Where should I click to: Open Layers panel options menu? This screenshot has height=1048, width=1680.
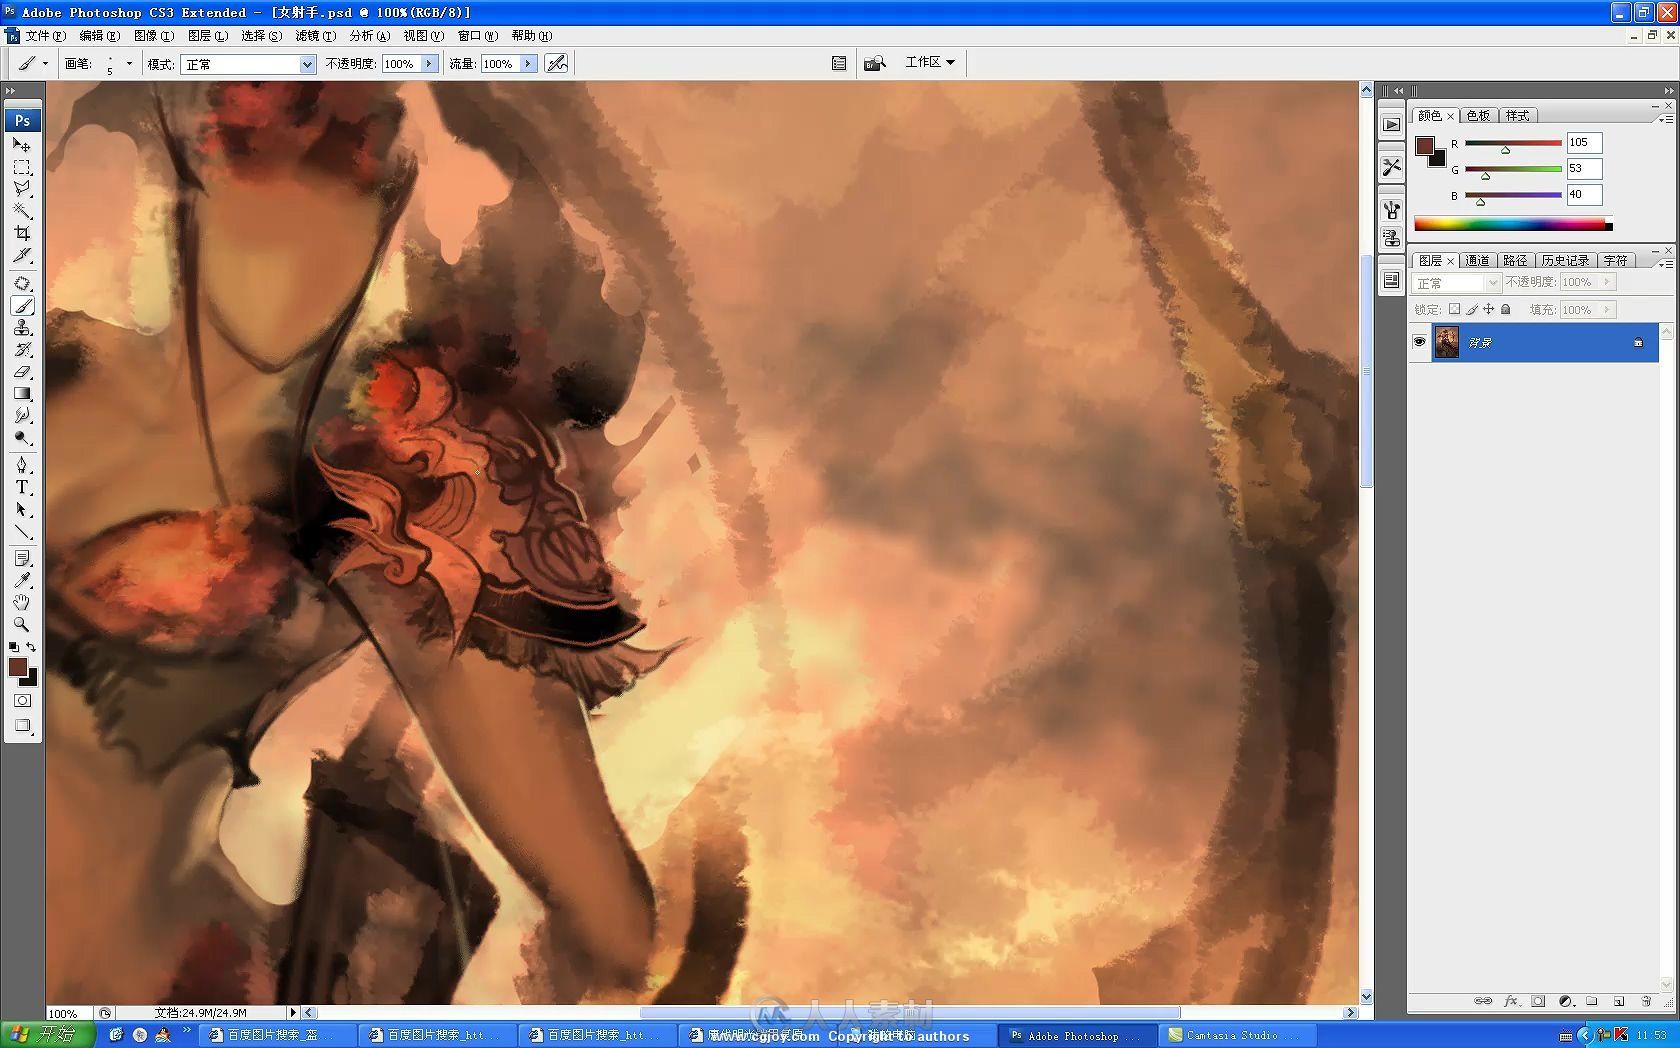tap(1665, 263)
